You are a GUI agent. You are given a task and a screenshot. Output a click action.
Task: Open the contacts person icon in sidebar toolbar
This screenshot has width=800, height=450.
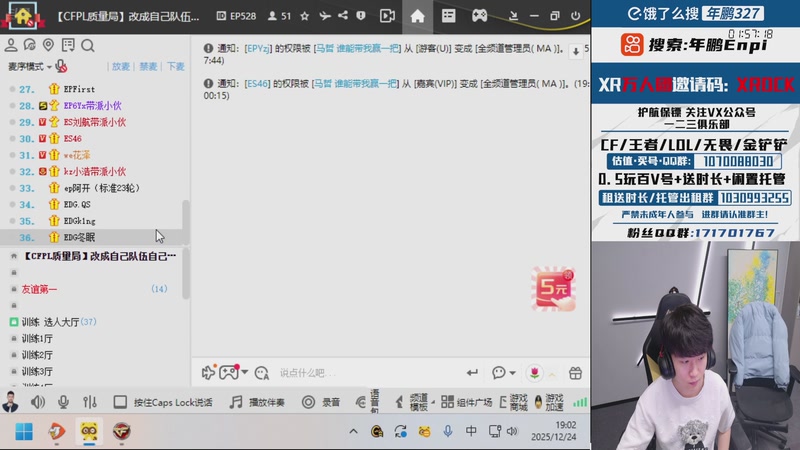11,45
